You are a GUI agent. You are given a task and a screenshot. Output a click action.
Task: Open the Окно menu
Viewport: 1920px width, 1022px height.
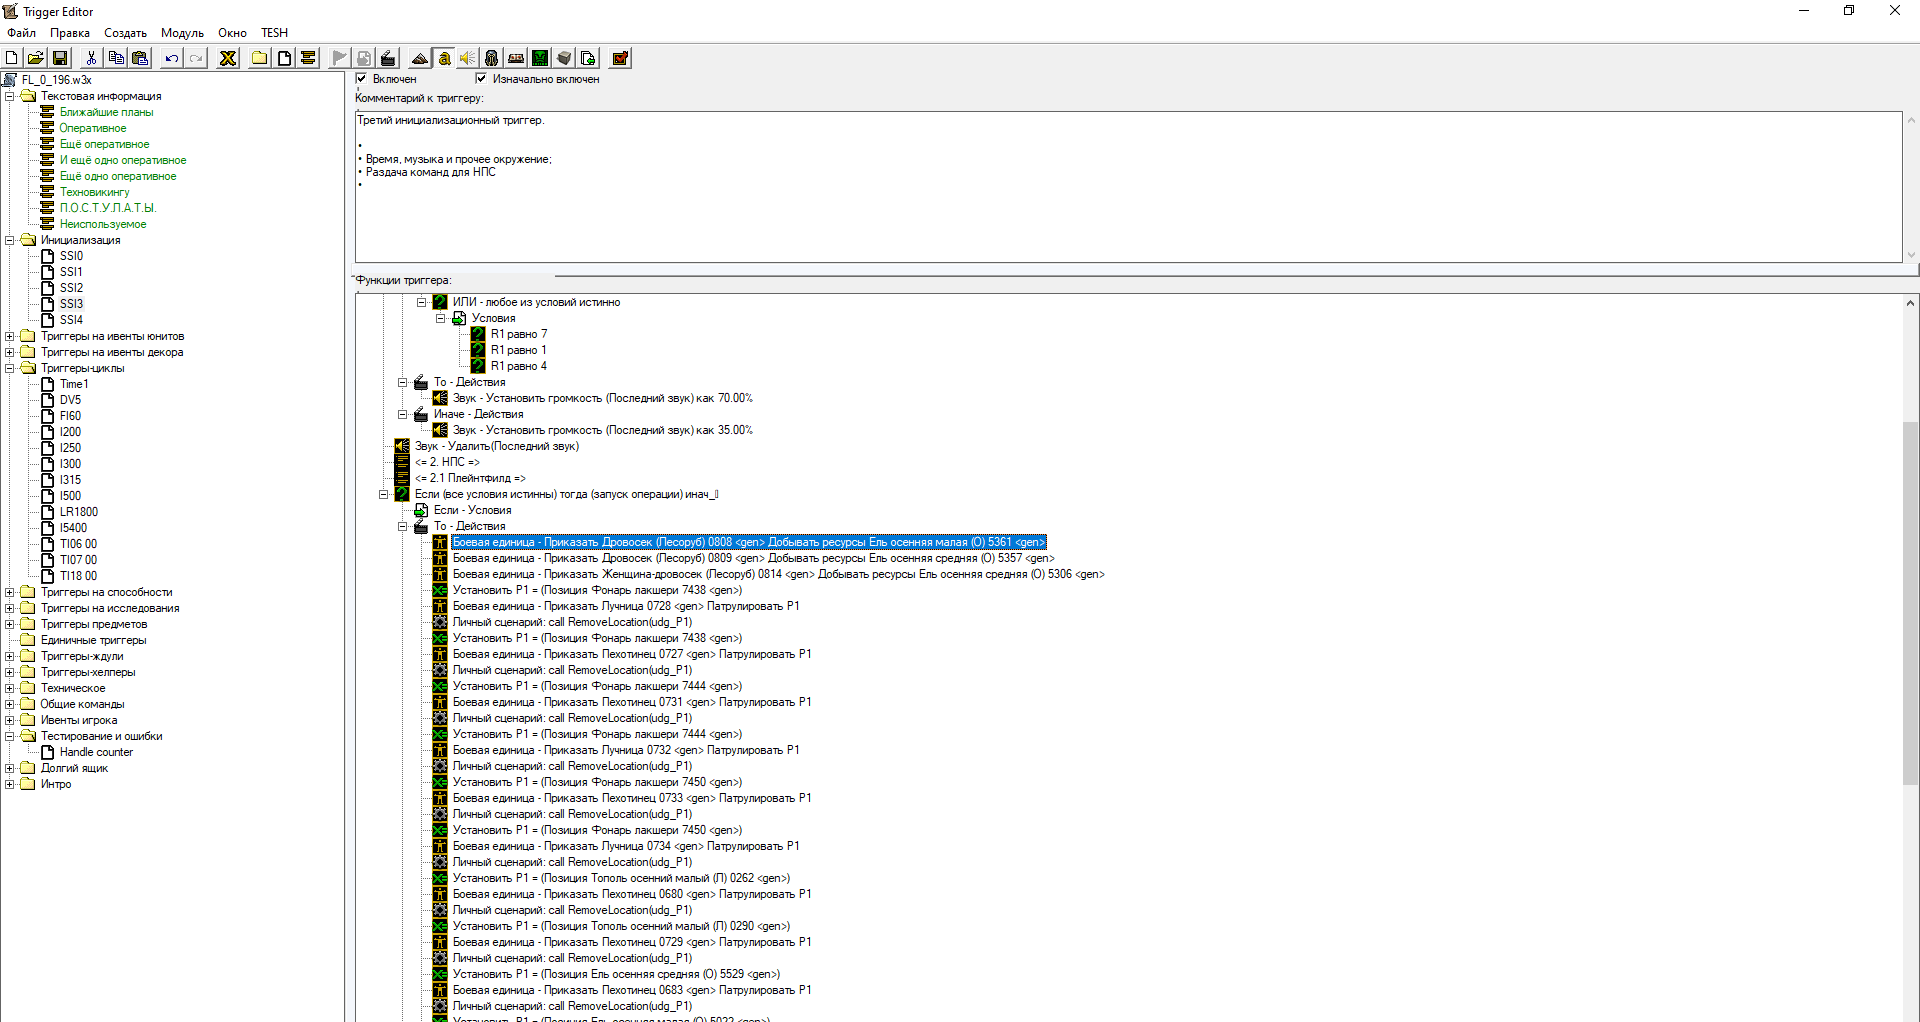point(232,33)
